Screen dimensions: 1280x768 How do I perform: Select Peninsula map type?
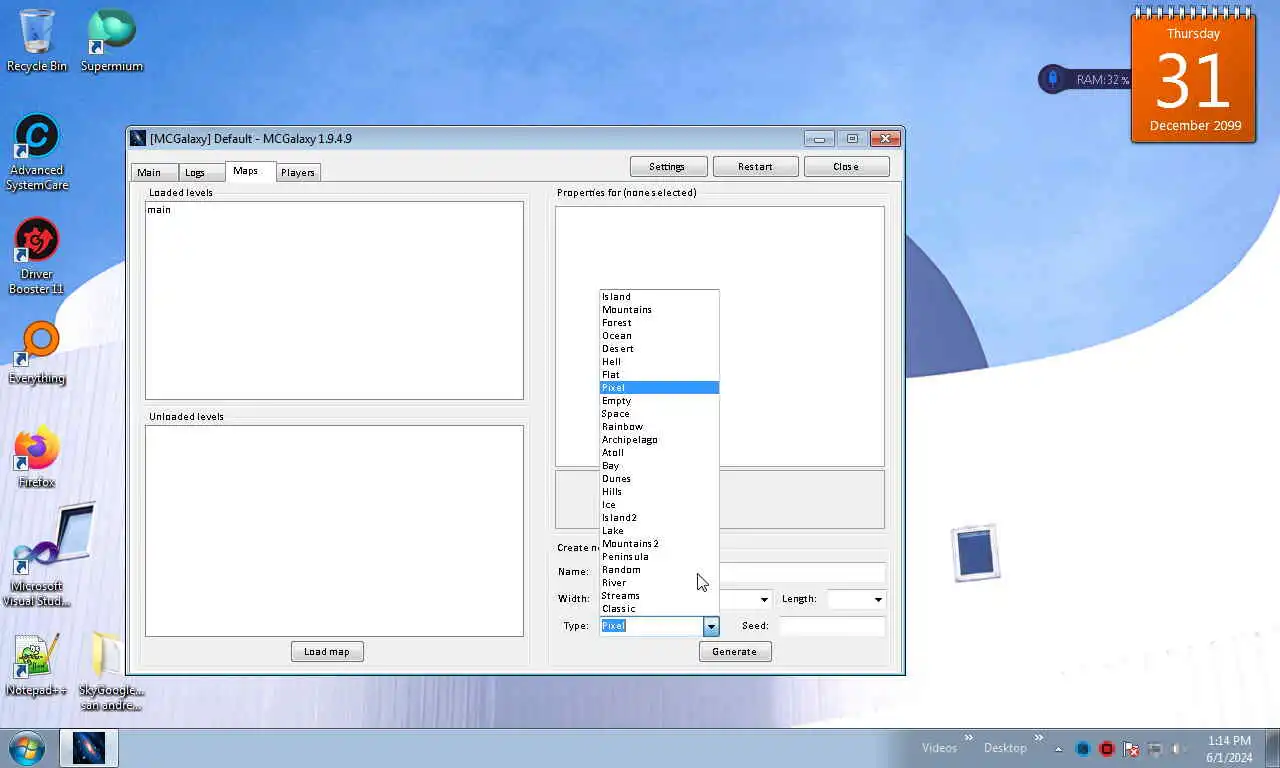(x=659, y=557)
